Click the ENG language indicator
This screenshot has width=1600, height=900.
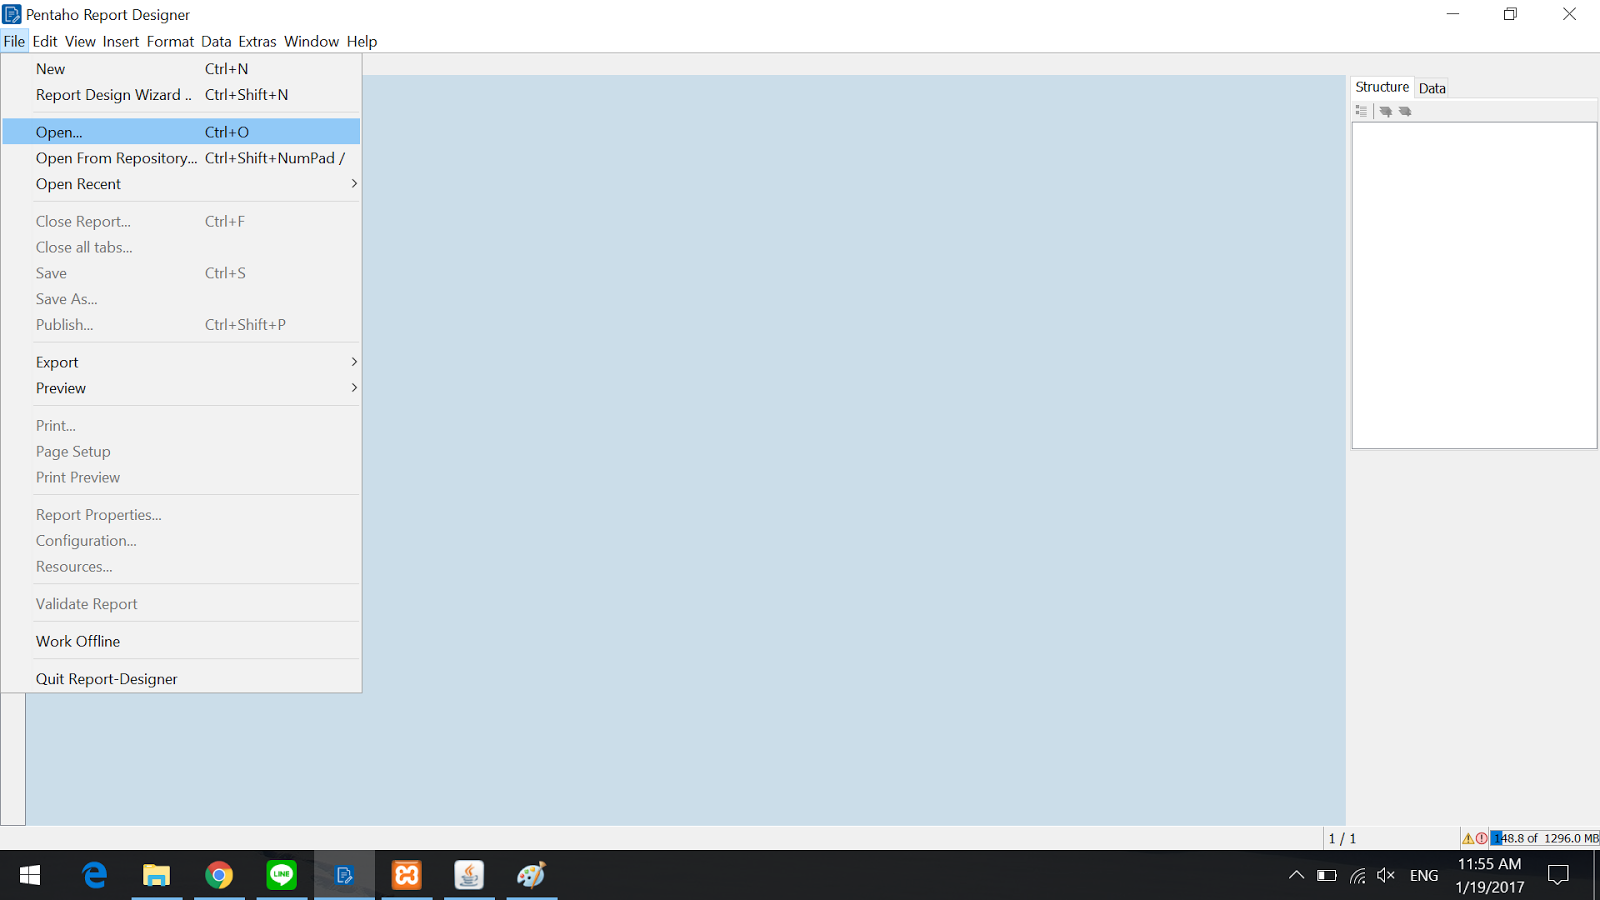coord(1423,875)
